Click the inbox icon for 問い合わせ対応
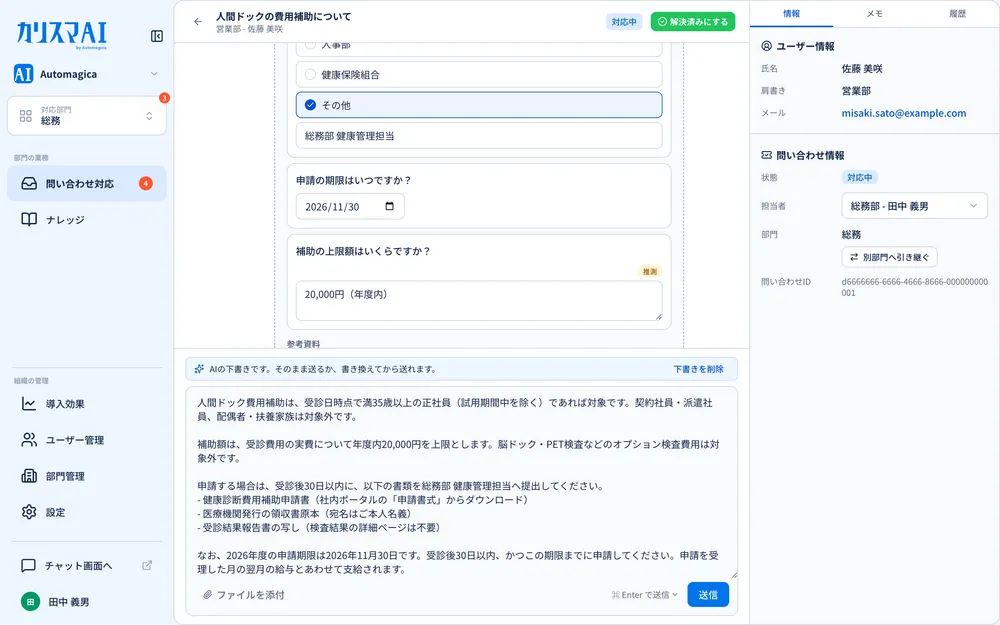1000x625 pixels. click(x=29, y=184)
